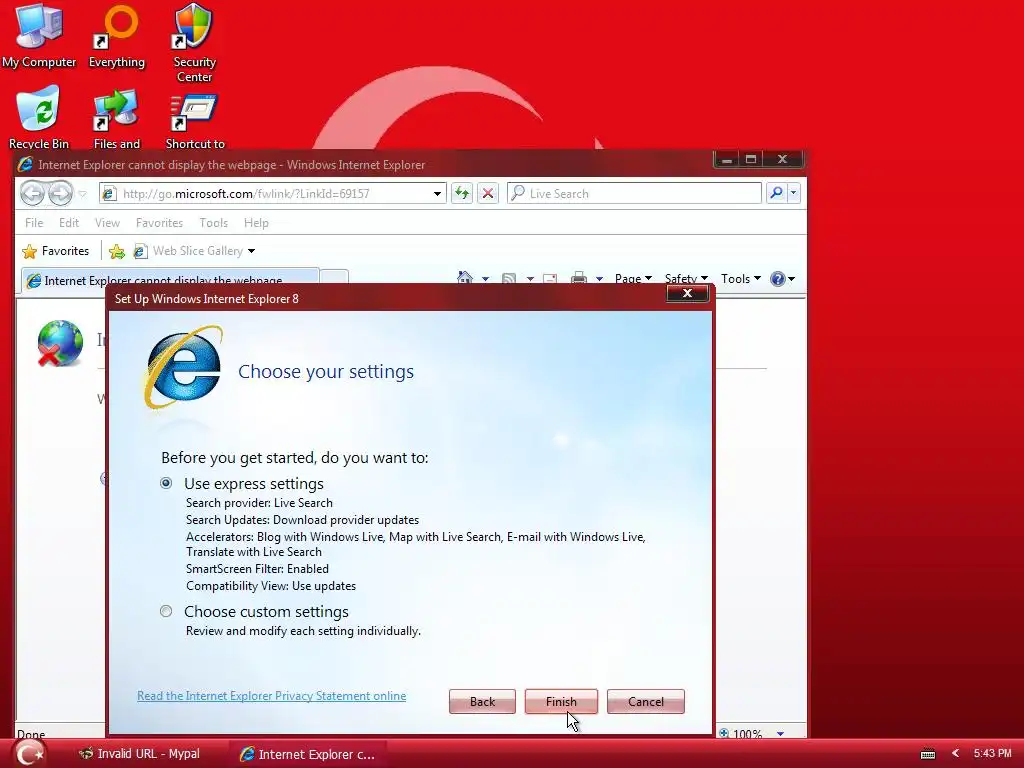Expand Web Slice Gallery dropdown
The height and width of the screenshot is (768, 1024).
coord(251,251)
